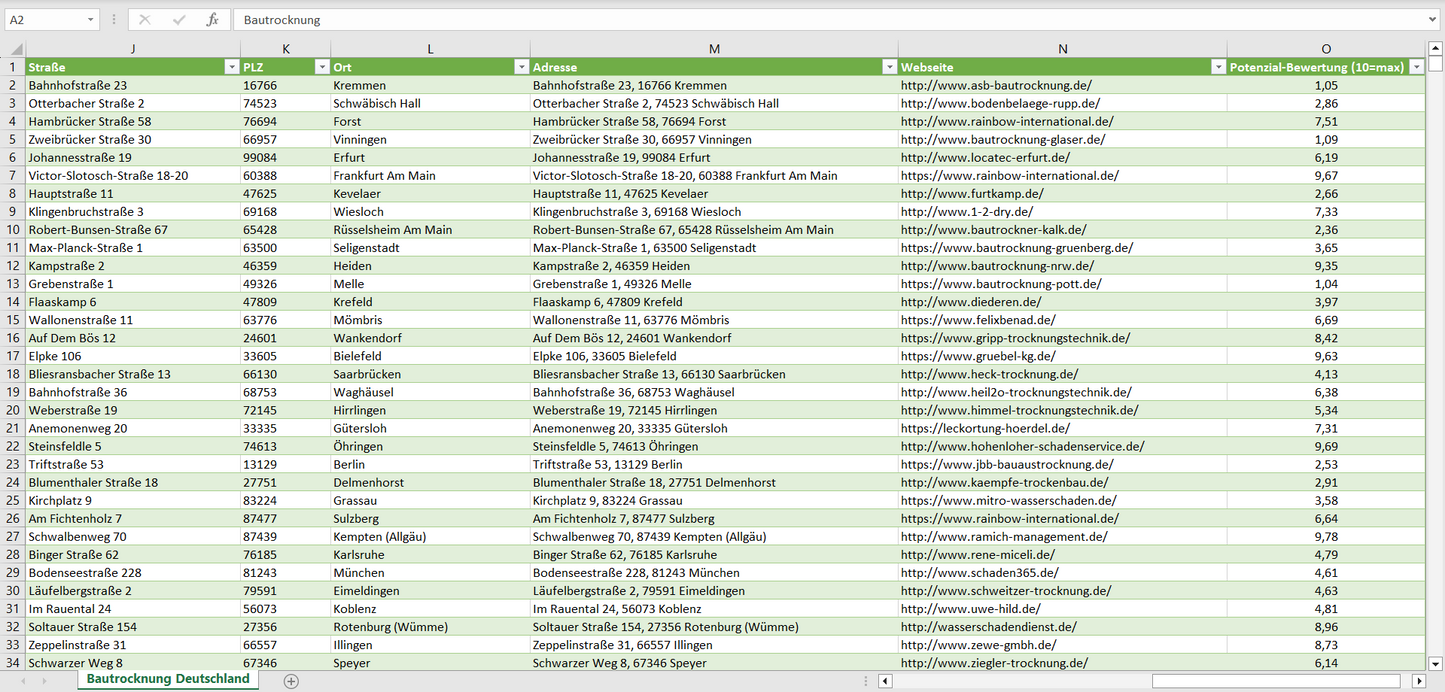Open the Potenzial-Bewertung filter dropdown

1416,67
